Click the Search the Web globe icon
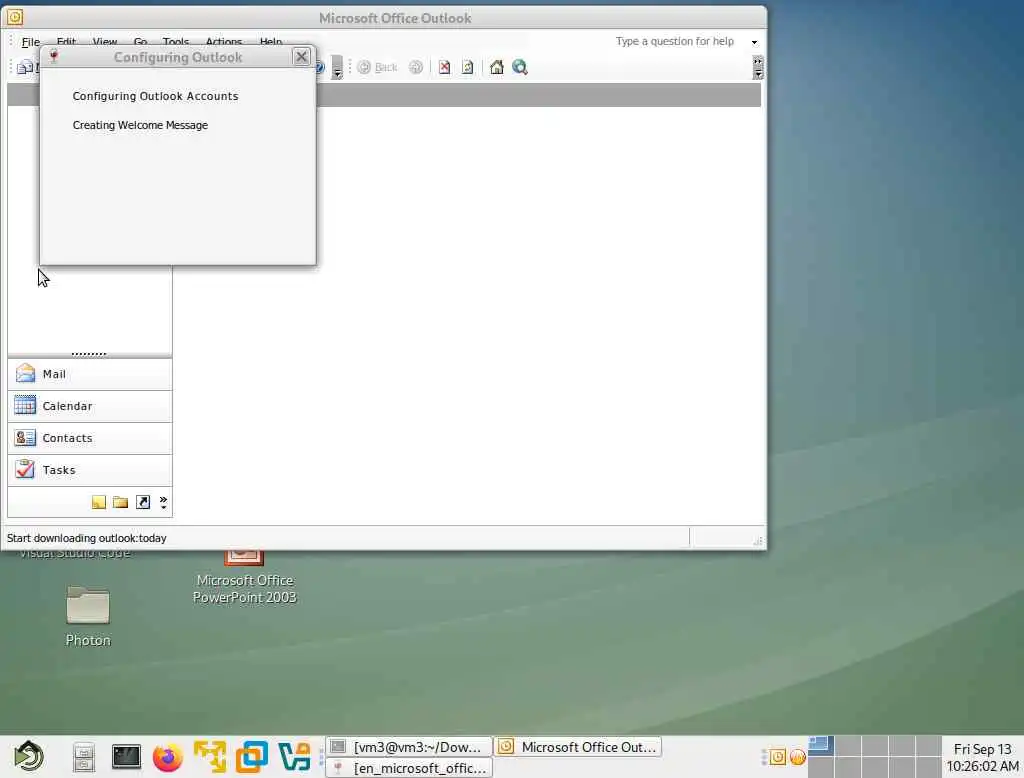 pos(520,67)
